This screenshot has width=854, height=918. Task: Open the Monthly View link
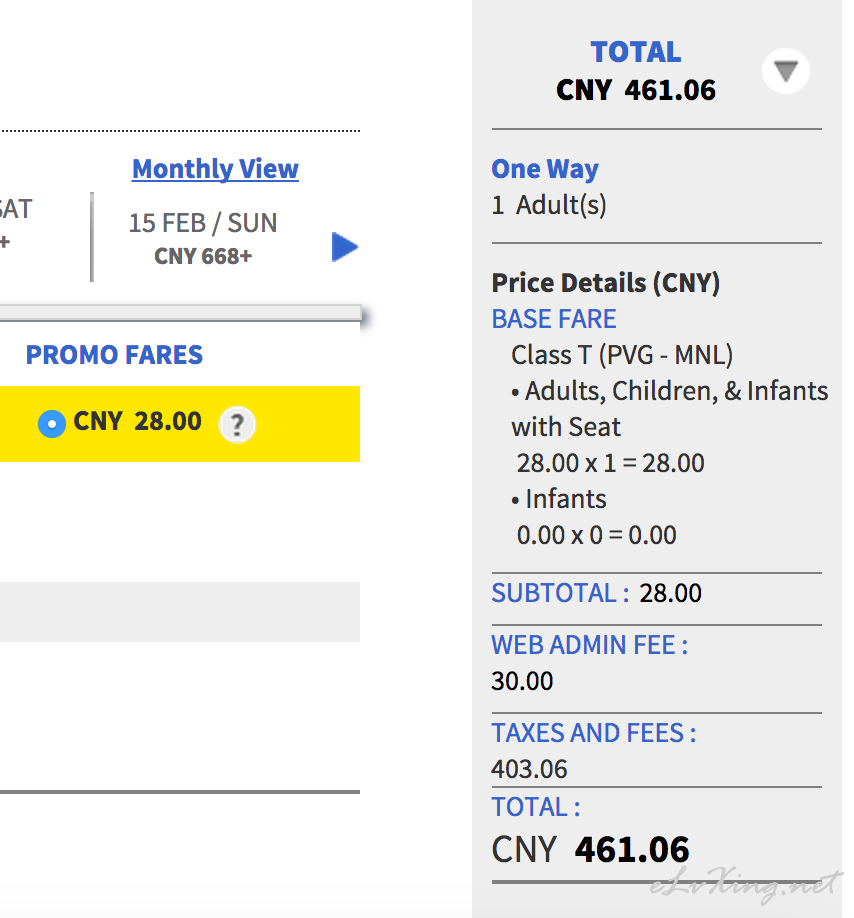pos(215,169)
